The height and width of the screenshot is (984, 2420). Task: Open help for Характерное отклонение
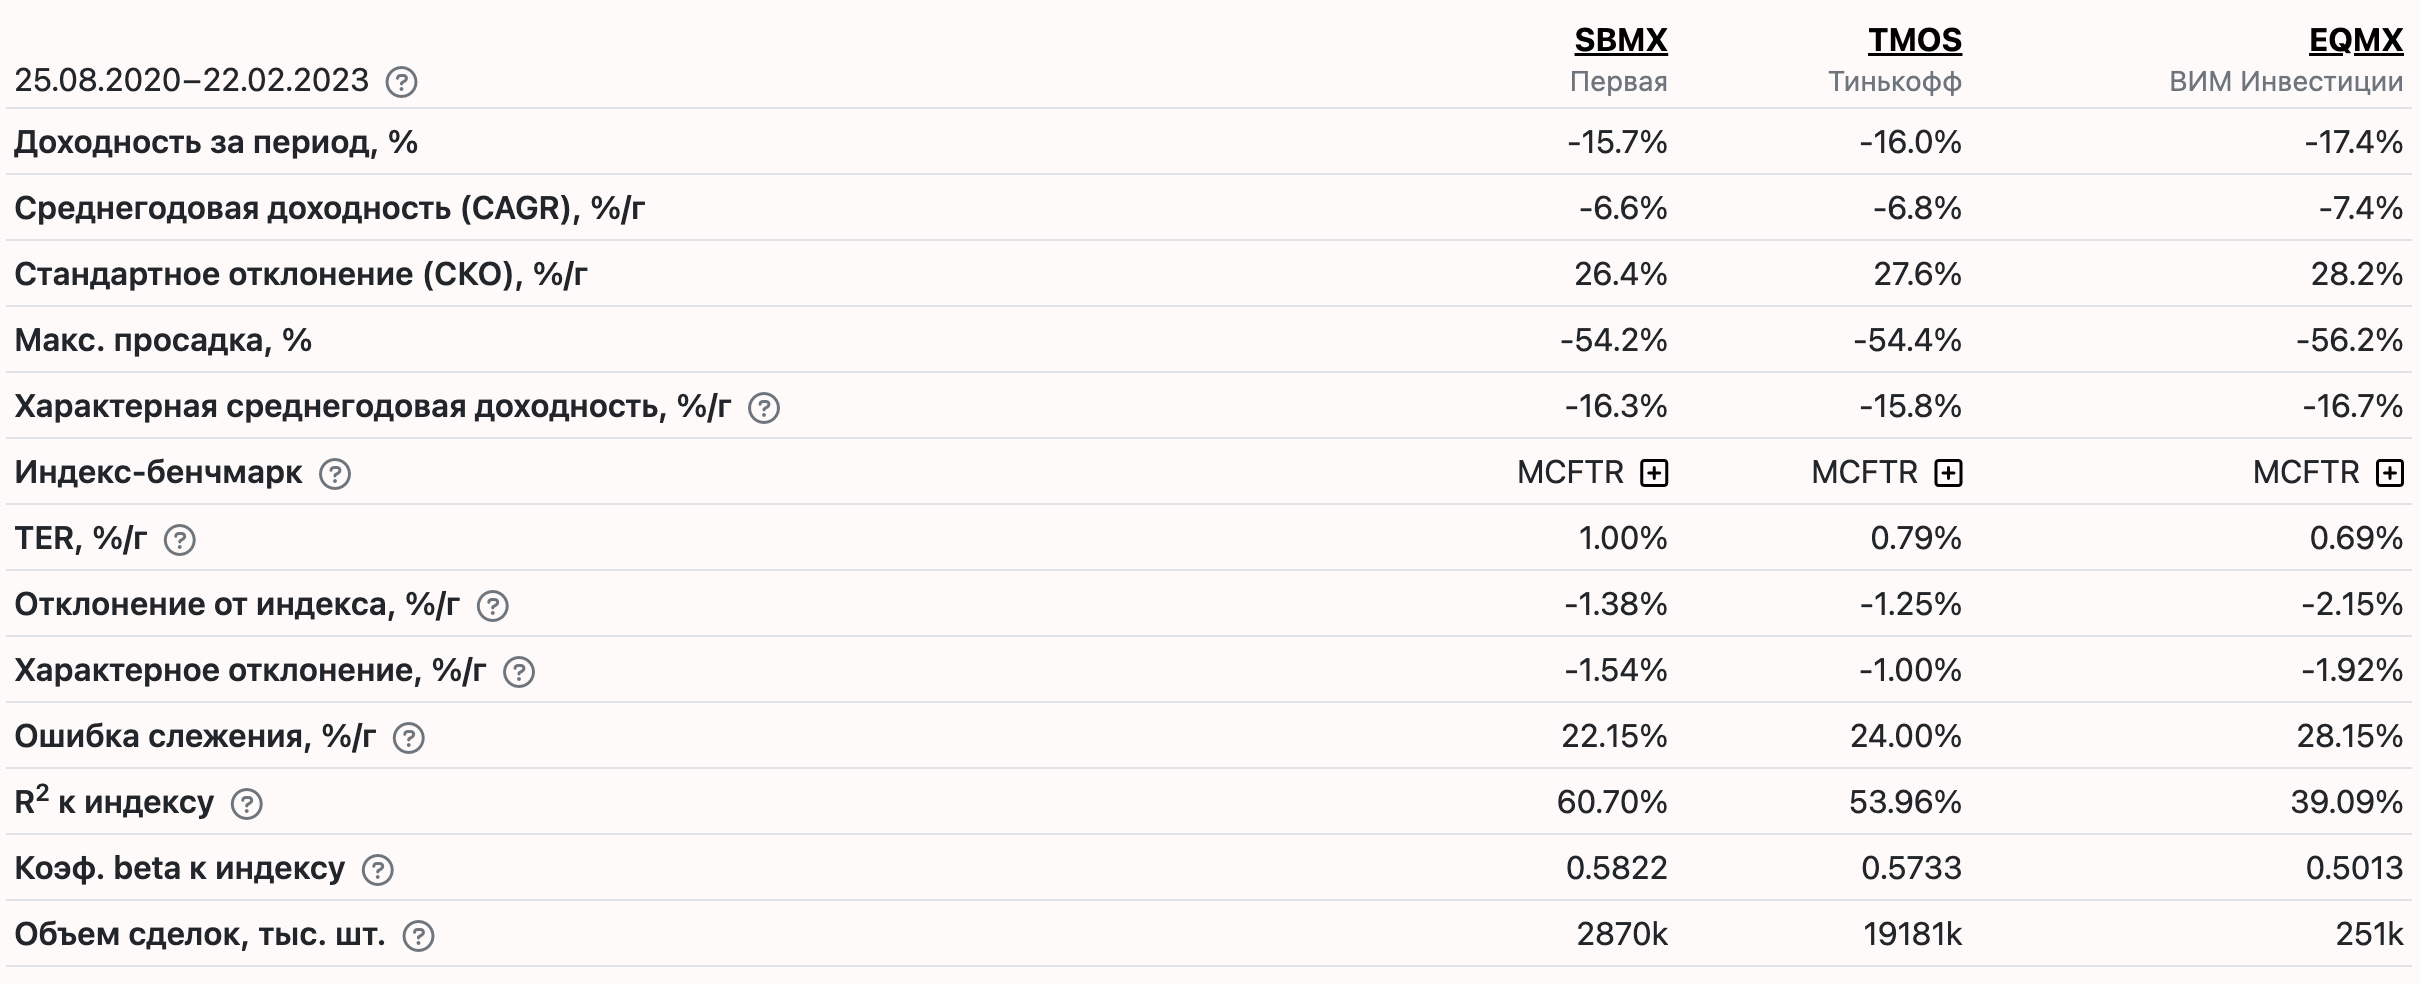point(519,672)
